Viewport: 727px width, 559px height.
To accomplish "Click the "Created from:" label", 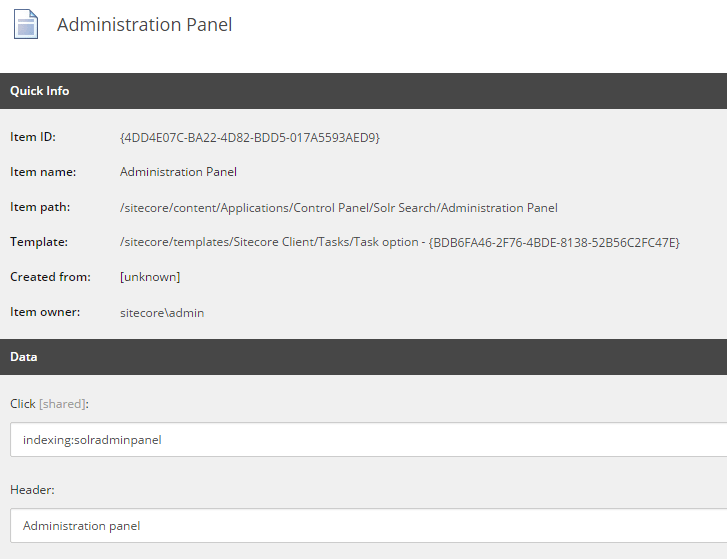I will 50,277.
